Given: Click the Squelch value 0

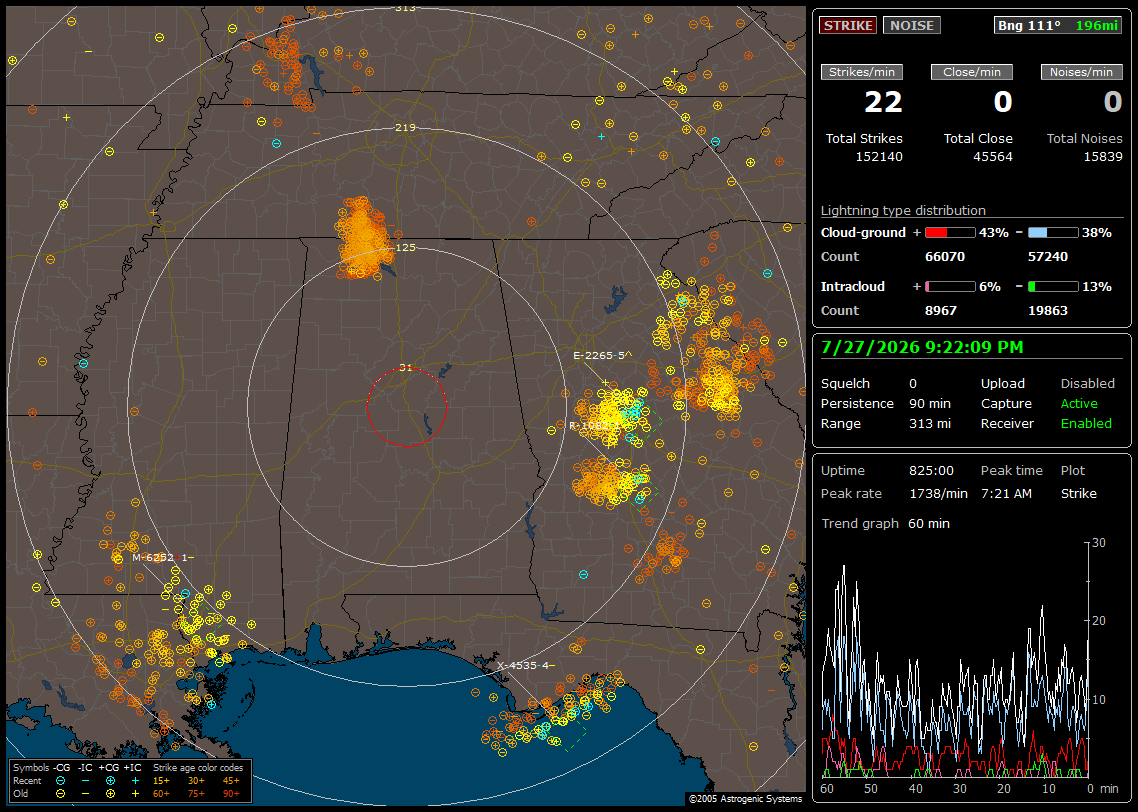Looking at the screenshot, I should point(913,384).
